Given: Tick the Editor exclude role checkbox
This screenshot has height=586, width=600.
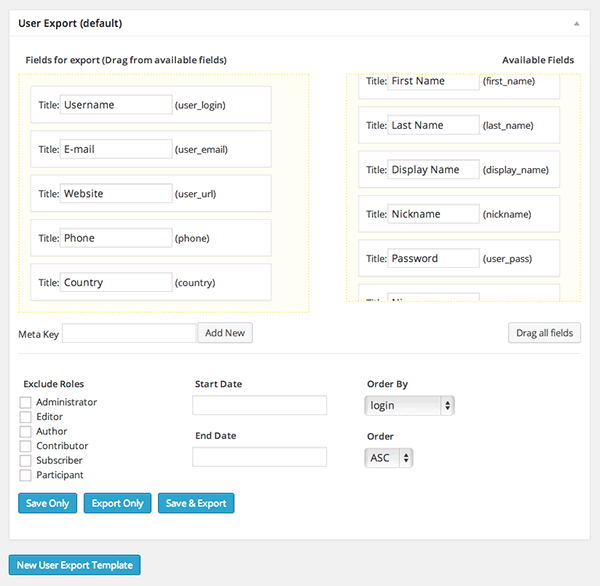Looking at the screenshot, I should [x=26, y=417].
